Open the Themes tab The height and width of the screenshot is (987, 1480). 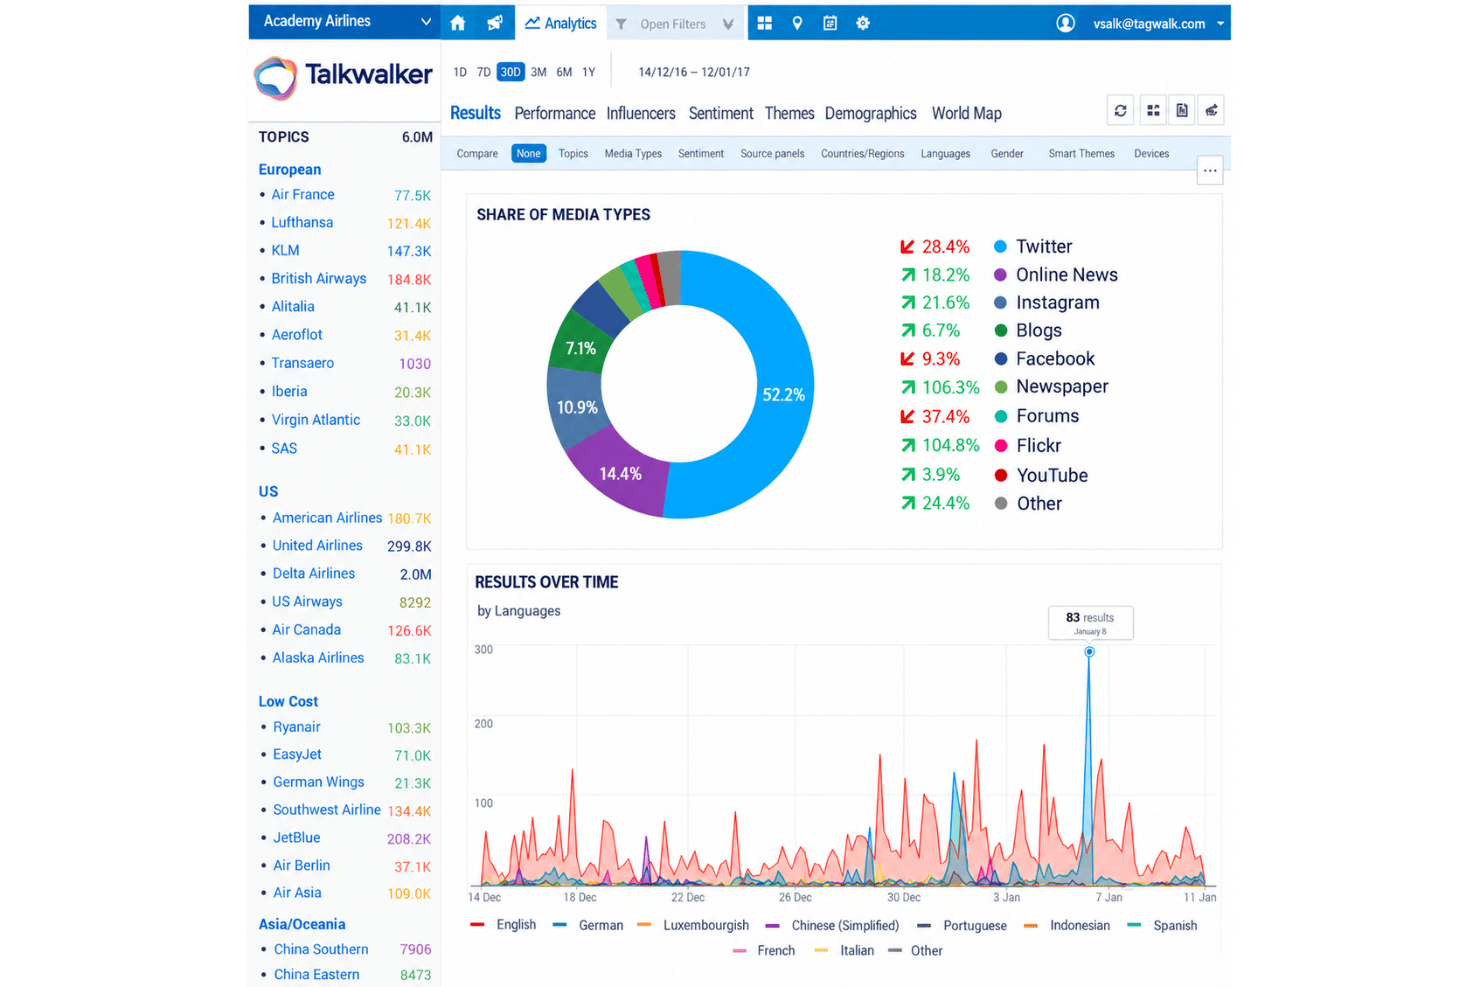pyautogui.click(x=790, y=113)
